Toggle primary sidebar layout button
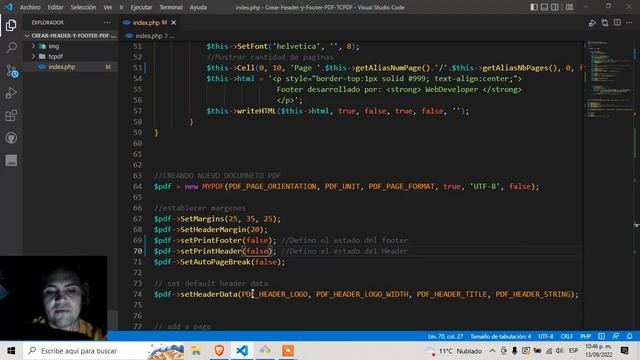Screen dimensions: 640x360 pyautogui.click(x=534, y=7)
